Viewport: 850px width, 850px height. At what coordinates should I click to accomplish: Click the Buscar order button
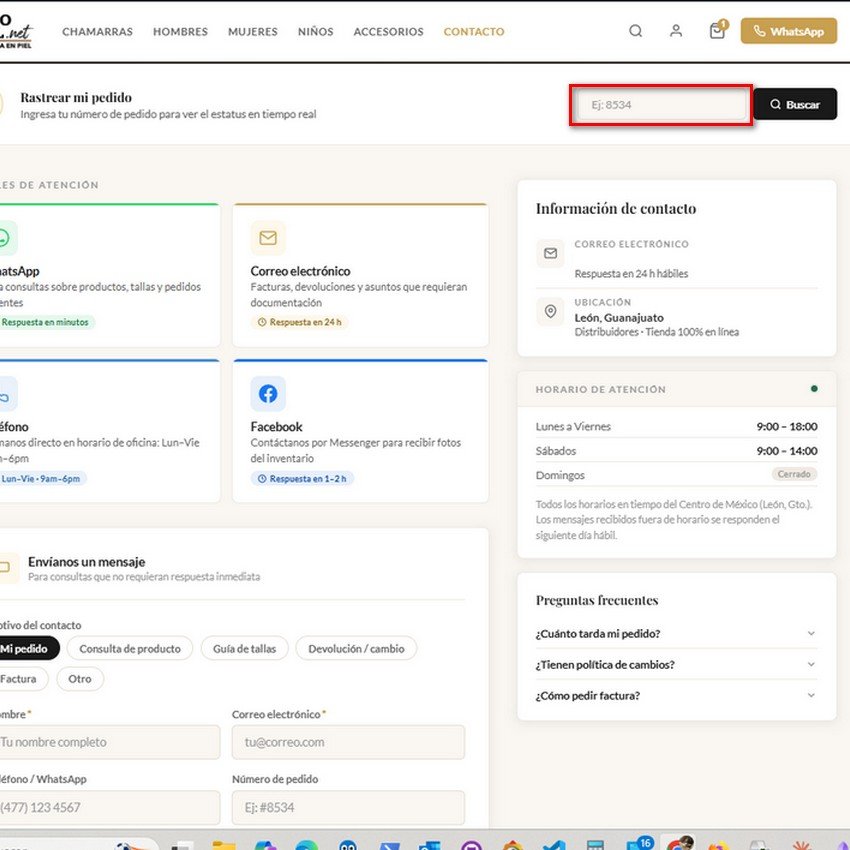coord(795,104)
